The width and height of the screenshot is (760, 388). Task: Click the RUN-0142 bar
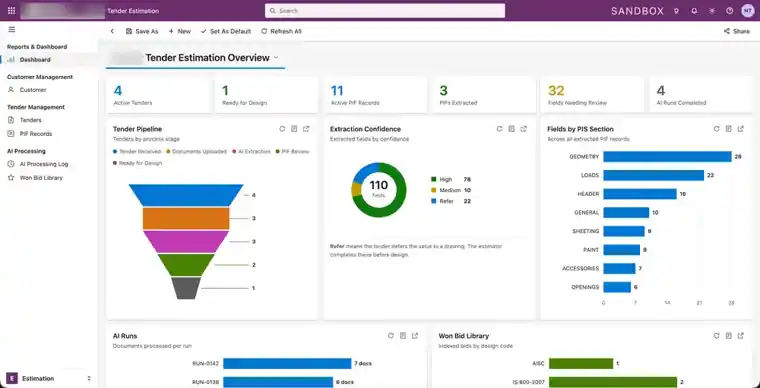pyautogui.click(x=287, y=363)
